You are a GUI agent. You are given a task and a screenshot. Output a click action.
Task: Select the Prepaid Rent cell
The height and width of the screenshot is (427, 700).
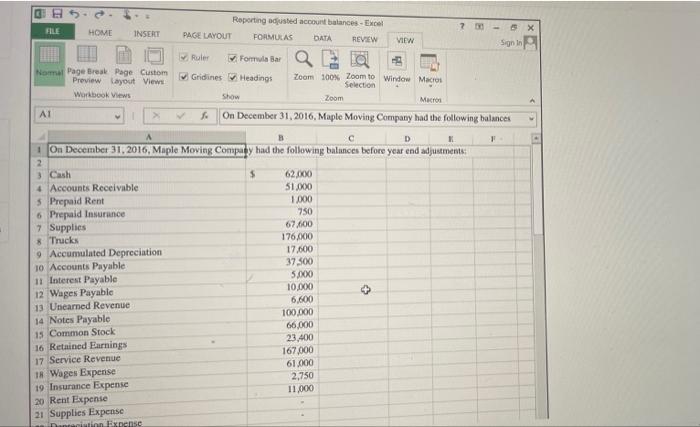tap(147, 201)
